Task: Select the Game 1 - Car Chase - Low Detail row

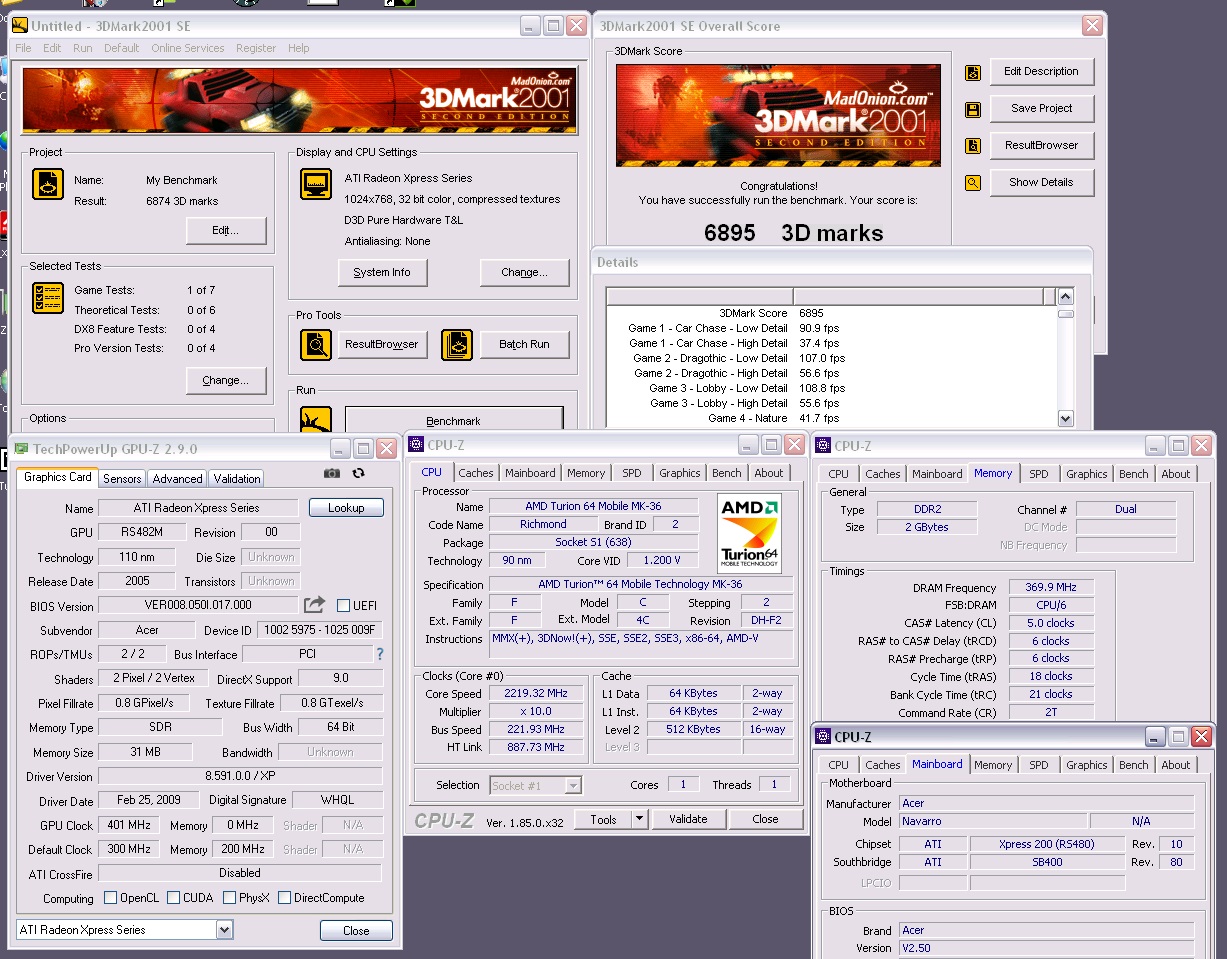Action: click(830, 328)
